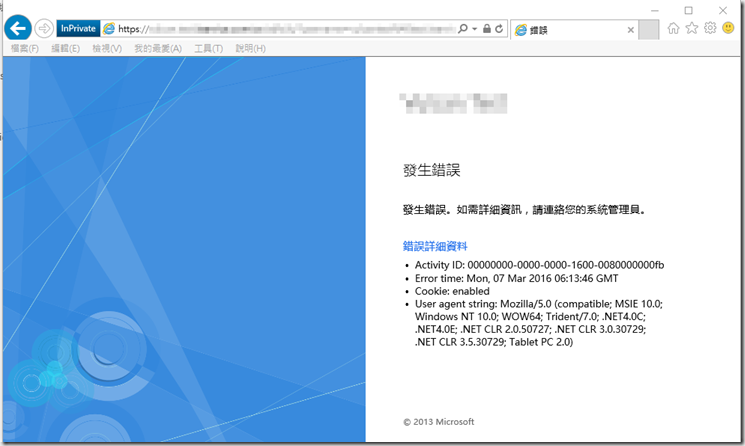
Task: Open the Tools gear icon
Action: [x=710, y=28]
